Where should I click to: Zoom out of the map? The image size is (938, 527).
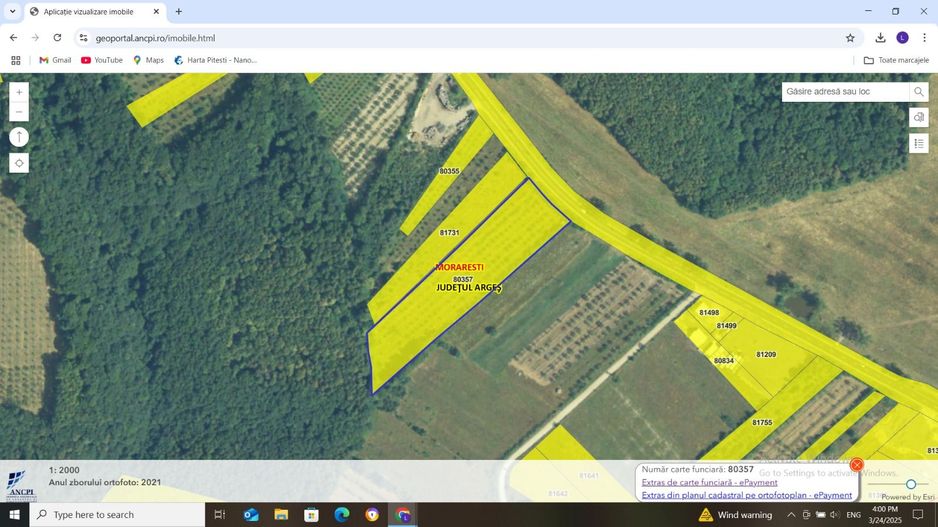[x=19, y=112]
